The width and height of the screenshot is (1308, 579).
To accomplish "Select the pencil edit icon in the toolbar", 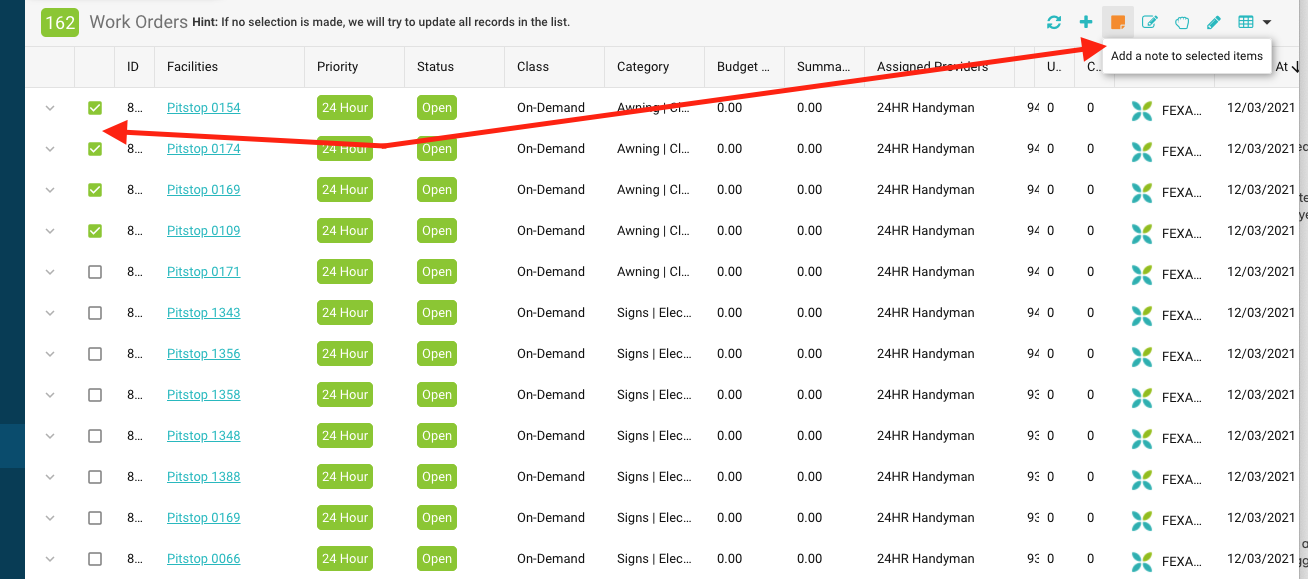I will [1213, 21].
